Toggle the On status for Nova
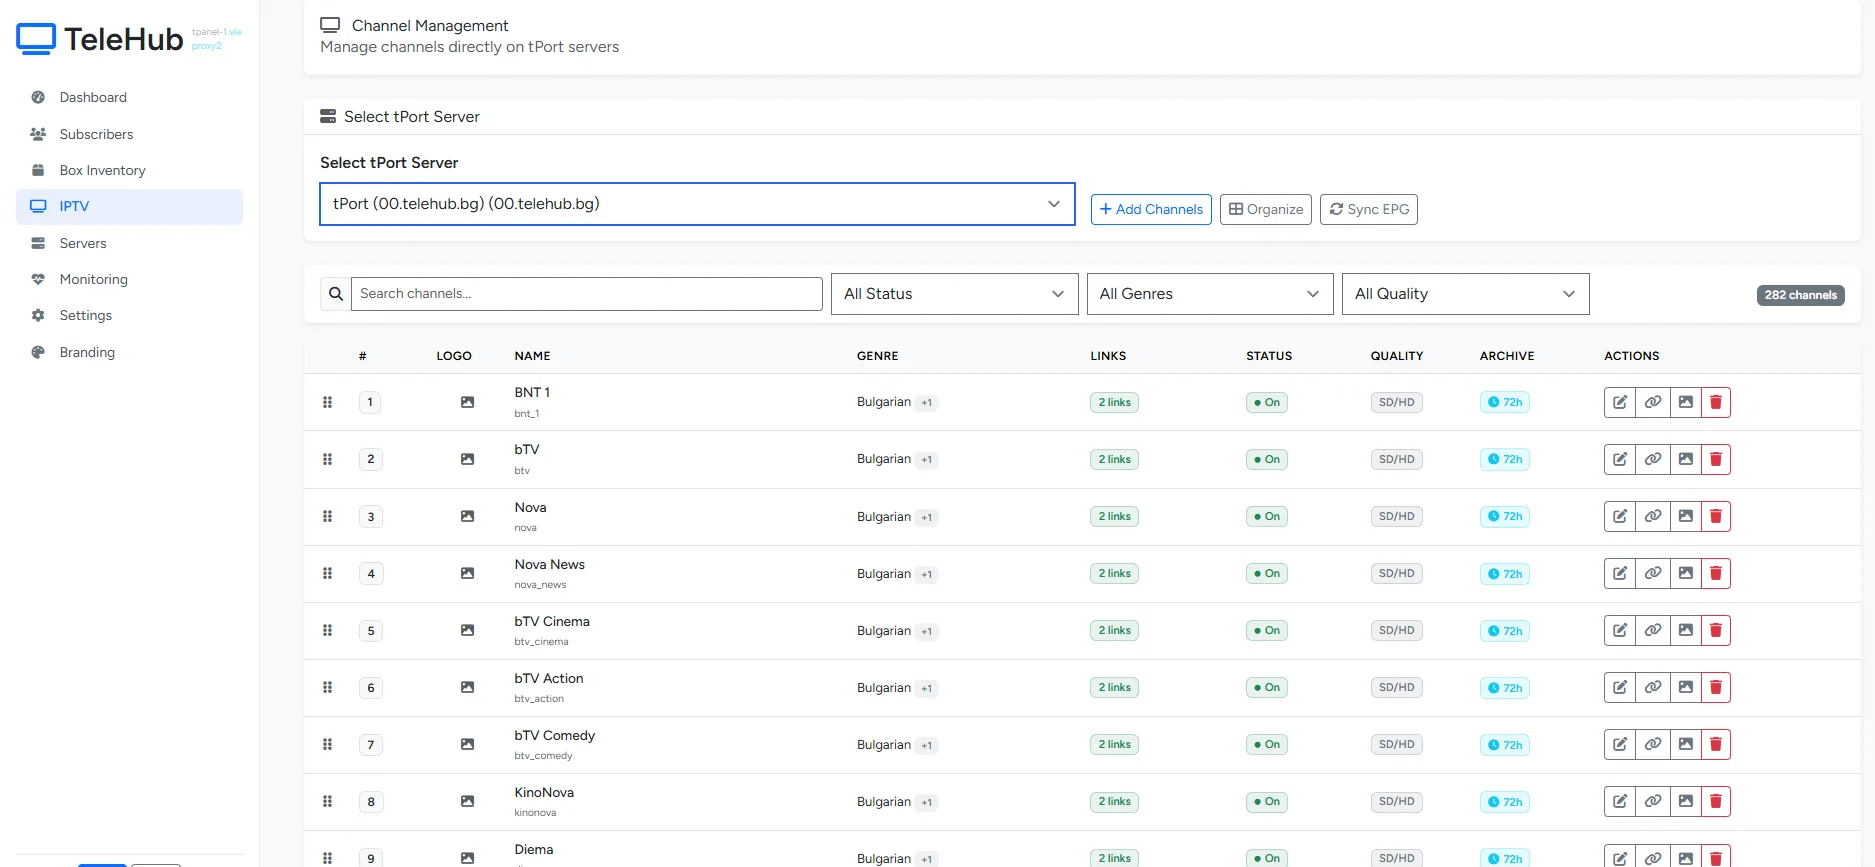 coord(1267,517)
